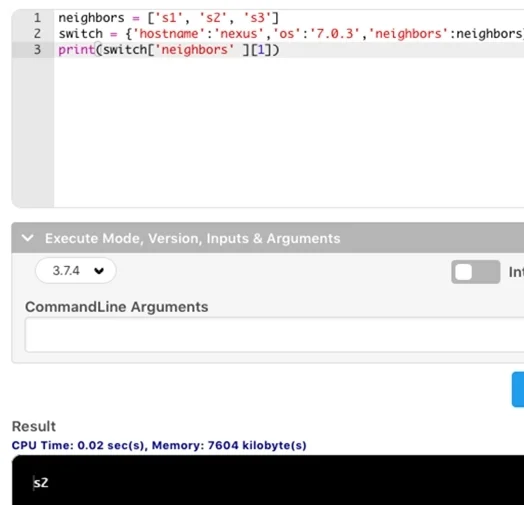The width and height of the screenshot is (524, 505).
Task: Click the Execute Mode, Version, Inputs header text
Action: tap(192, 238)
